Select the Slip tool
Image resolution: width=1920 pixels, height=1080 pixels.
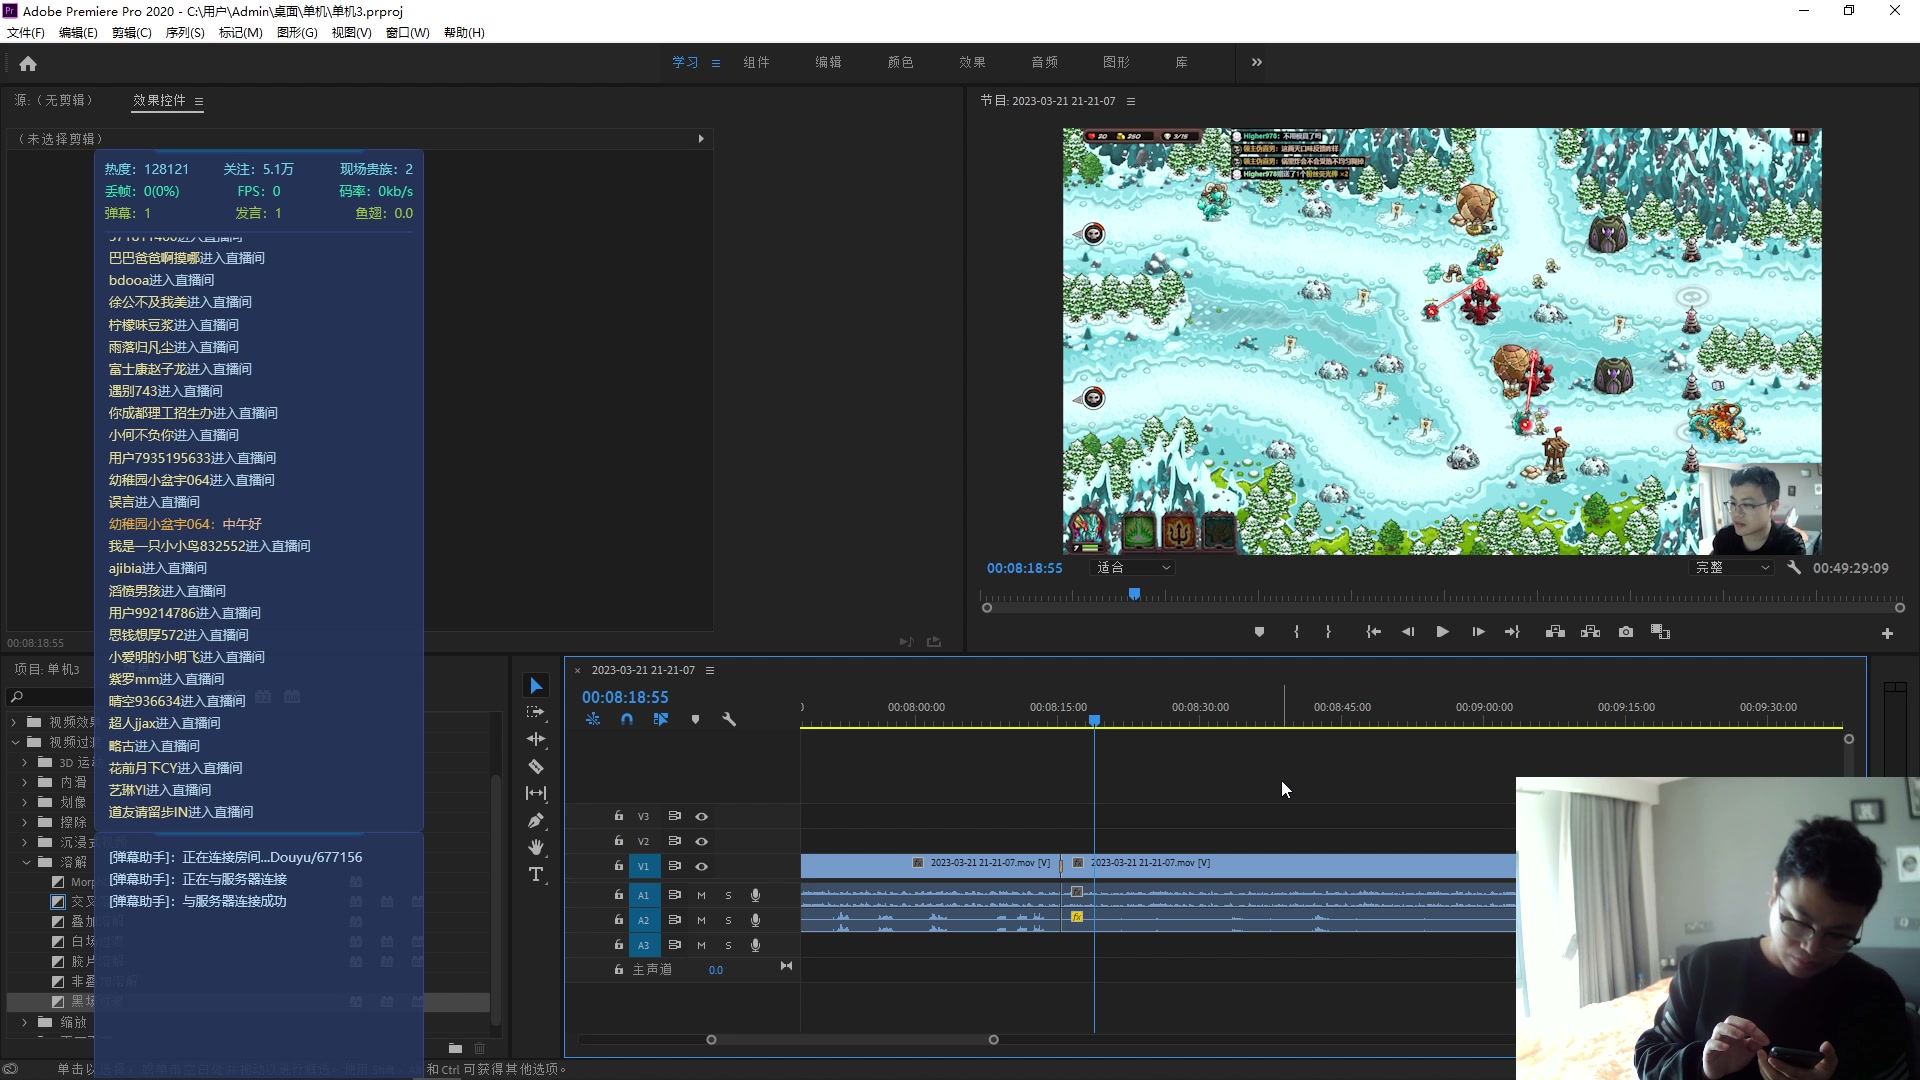pyautogui.click(x=536, y=793)
